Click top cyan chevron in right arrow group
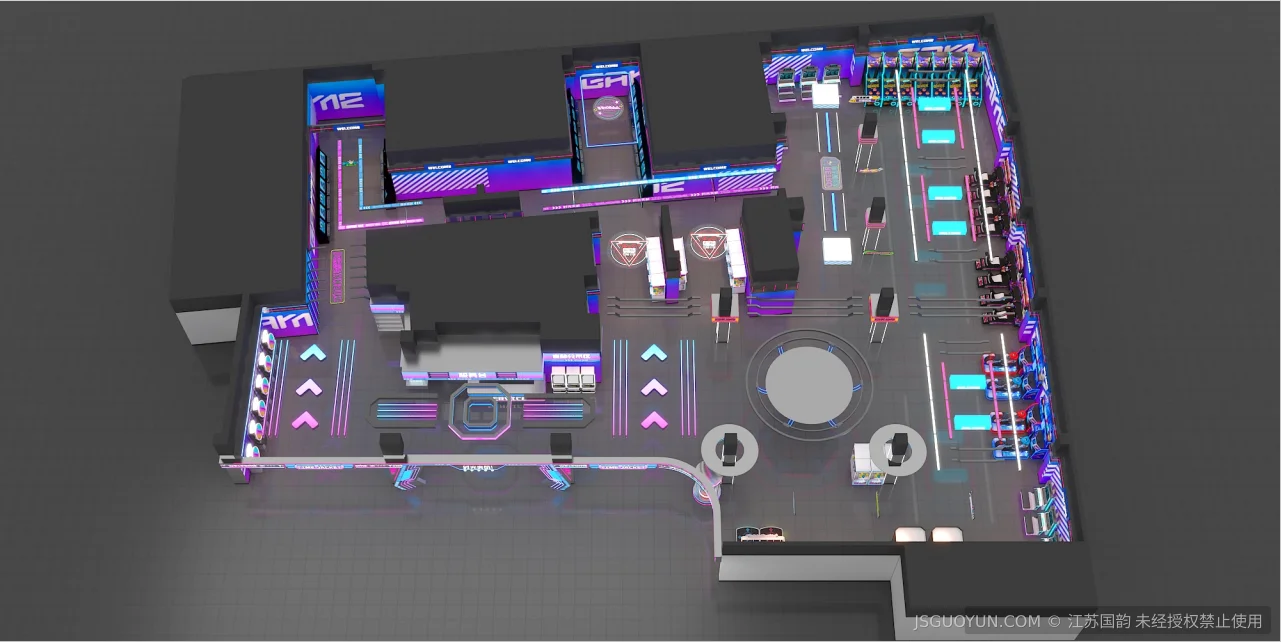 click(x=653, y=352)
